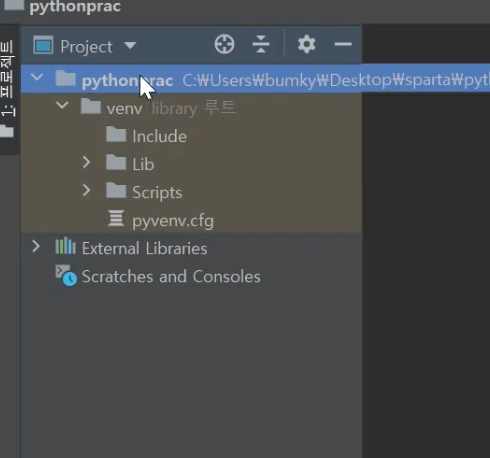This screenshot has width=490, height=458.
Task: Select the Scripts folder name
Action: point(157,193)
